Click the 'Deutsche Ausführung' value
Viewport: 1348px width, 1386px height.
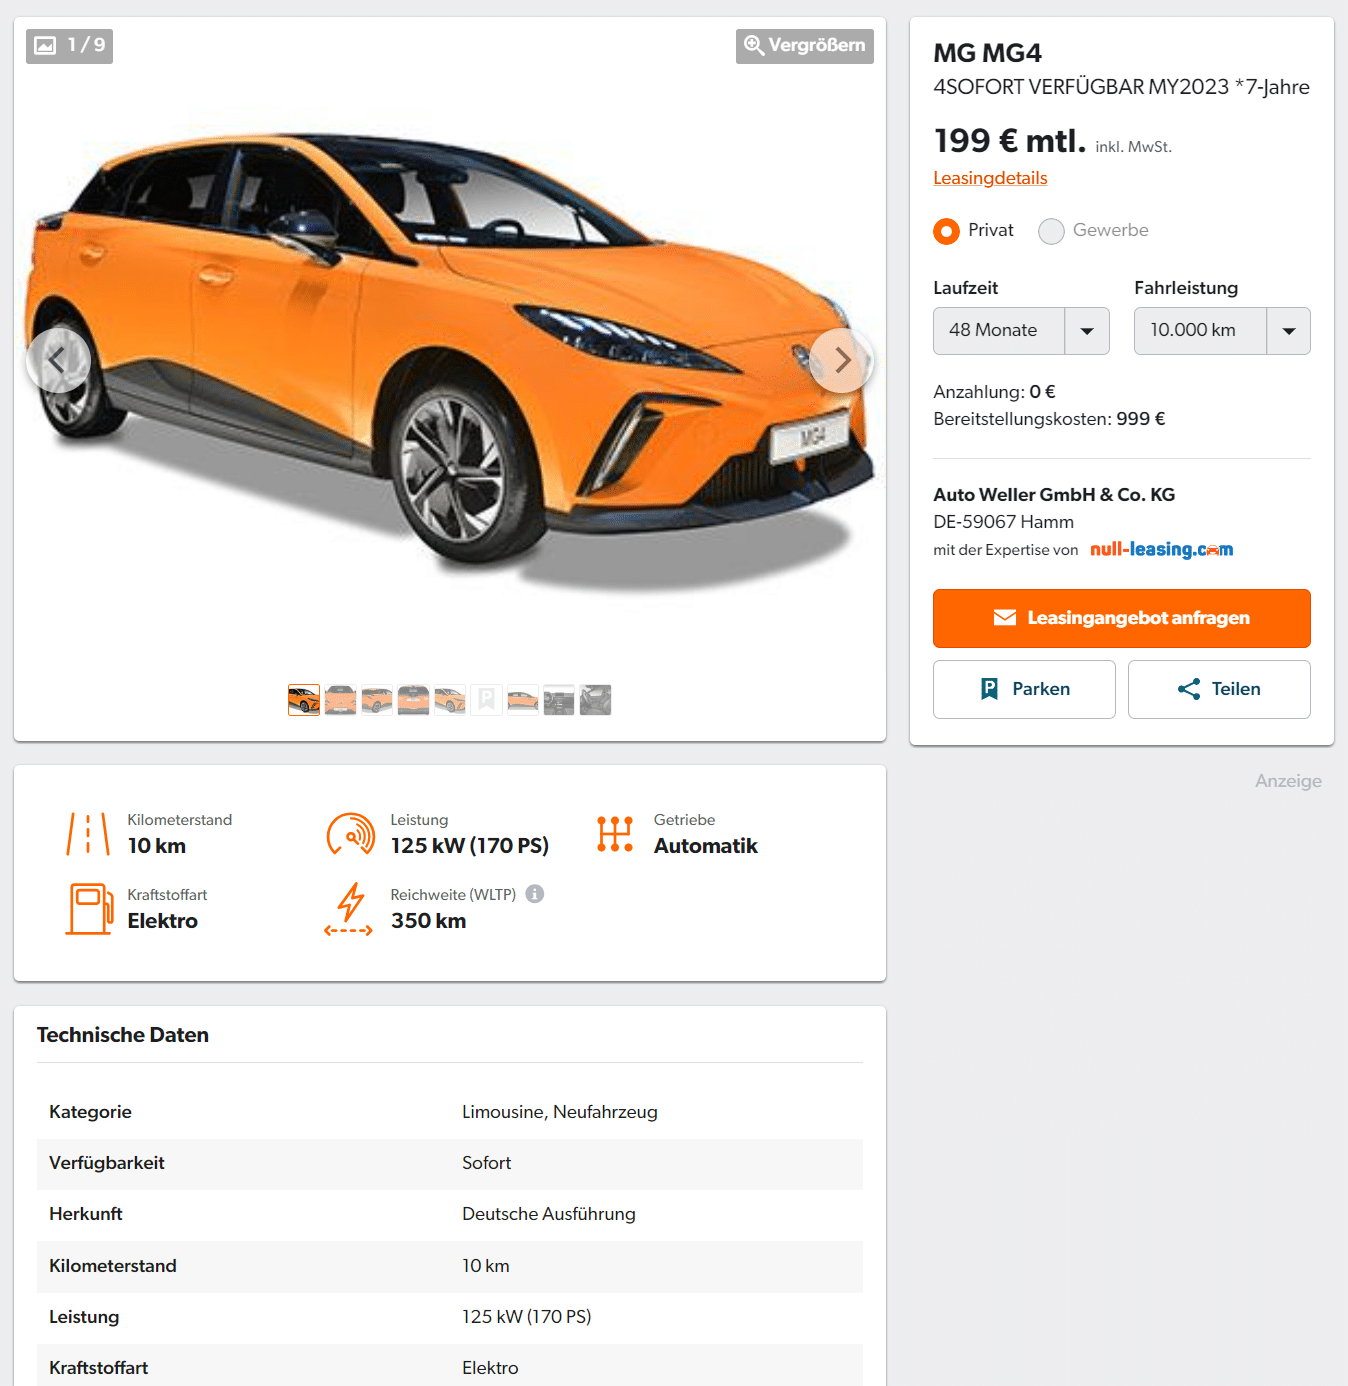tap(549, 1214)
